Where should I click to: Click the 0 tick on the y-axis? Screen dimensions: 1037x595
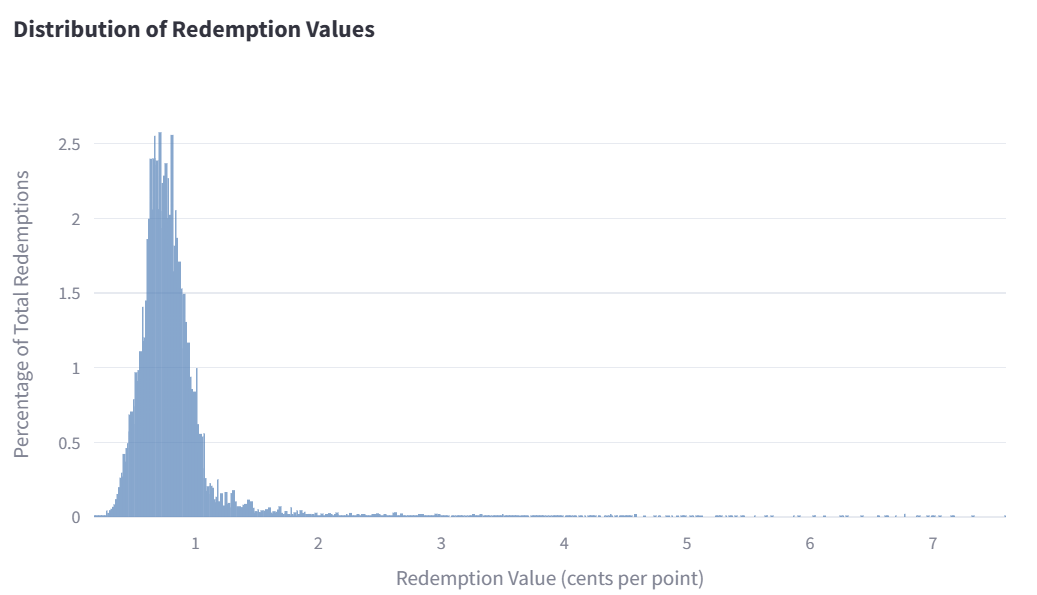[75, 517]
